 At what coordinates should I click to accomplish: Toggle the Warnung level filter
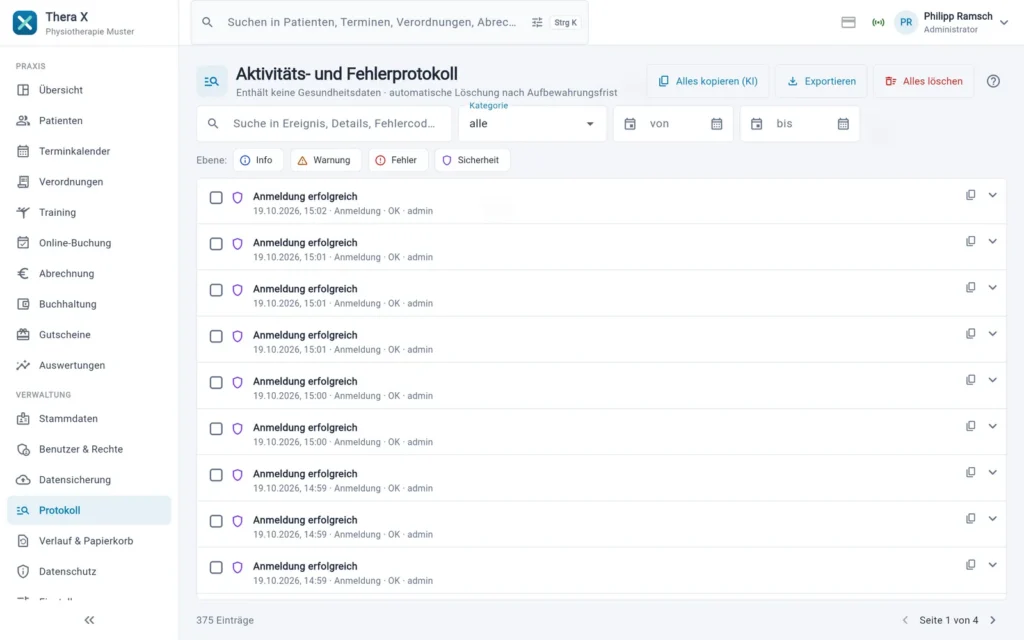coord(325,160)
